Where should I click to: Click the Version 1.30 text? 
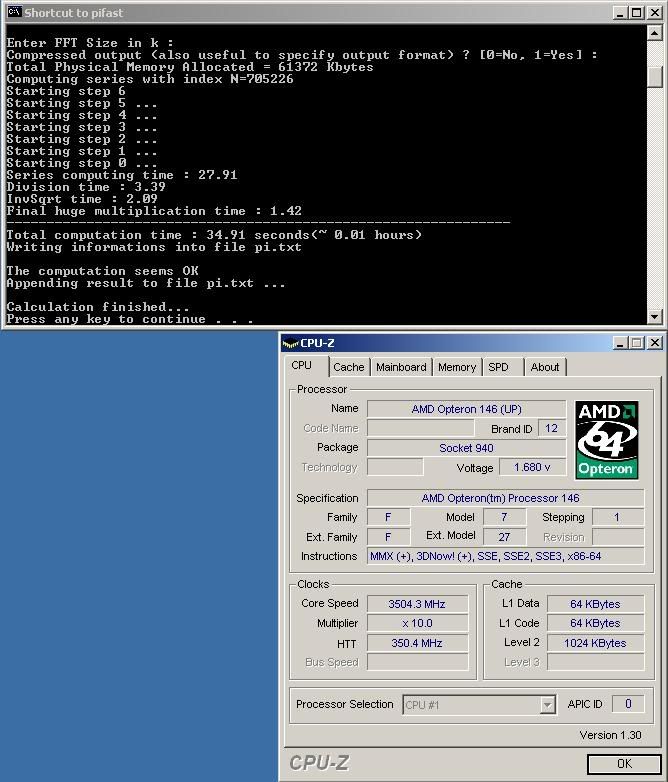coord(610,735)
